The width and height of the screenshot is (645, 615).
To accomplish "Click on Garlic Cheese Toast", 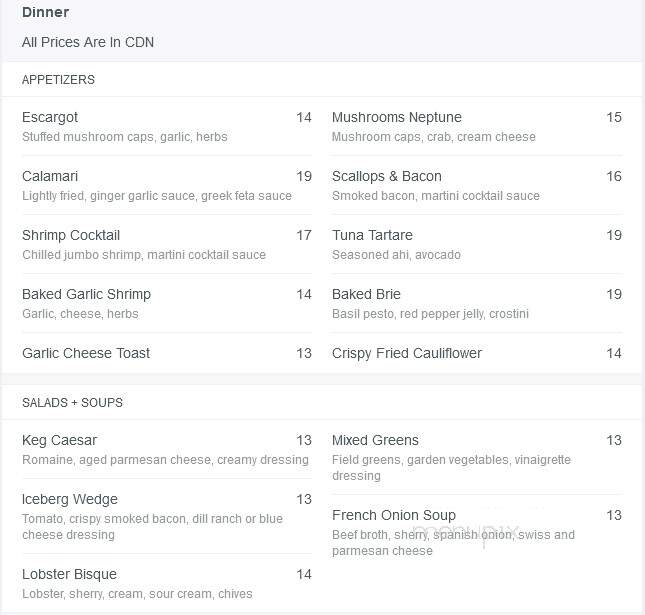I will 167,353.
